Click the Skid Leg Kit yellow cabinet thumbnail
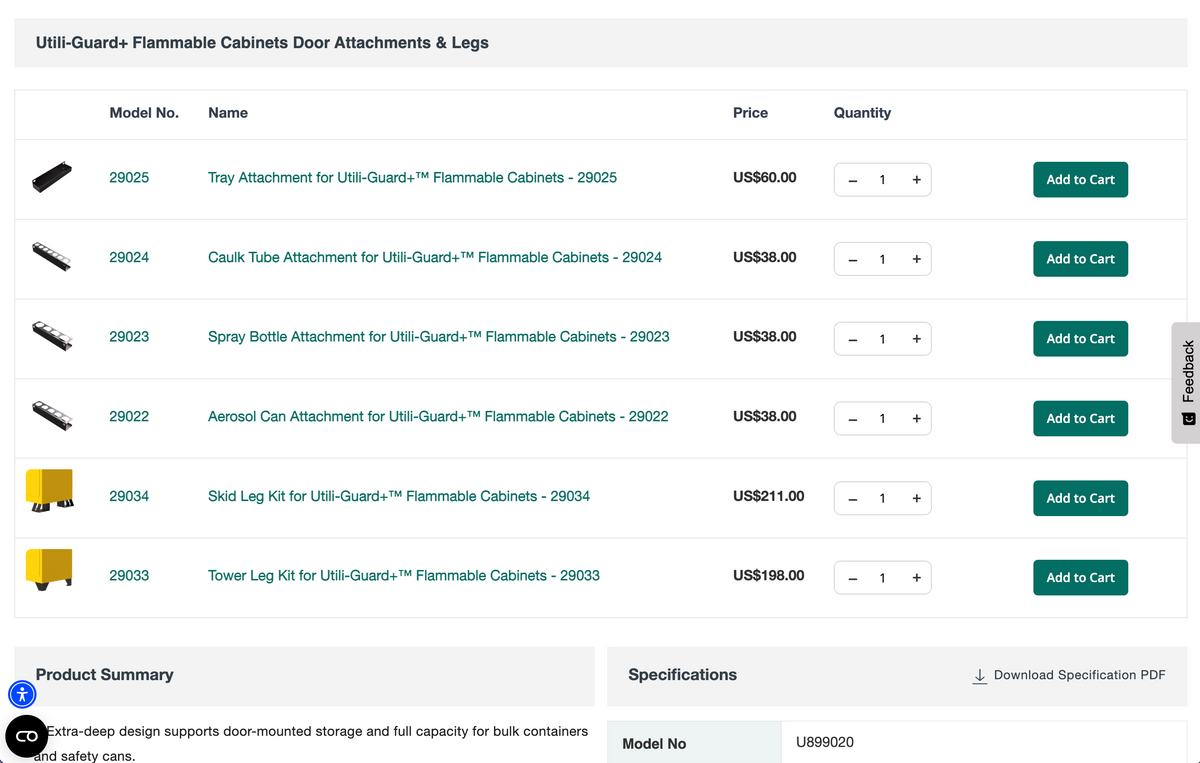Screen dimensions: 1200x763 tap(49, 491)
